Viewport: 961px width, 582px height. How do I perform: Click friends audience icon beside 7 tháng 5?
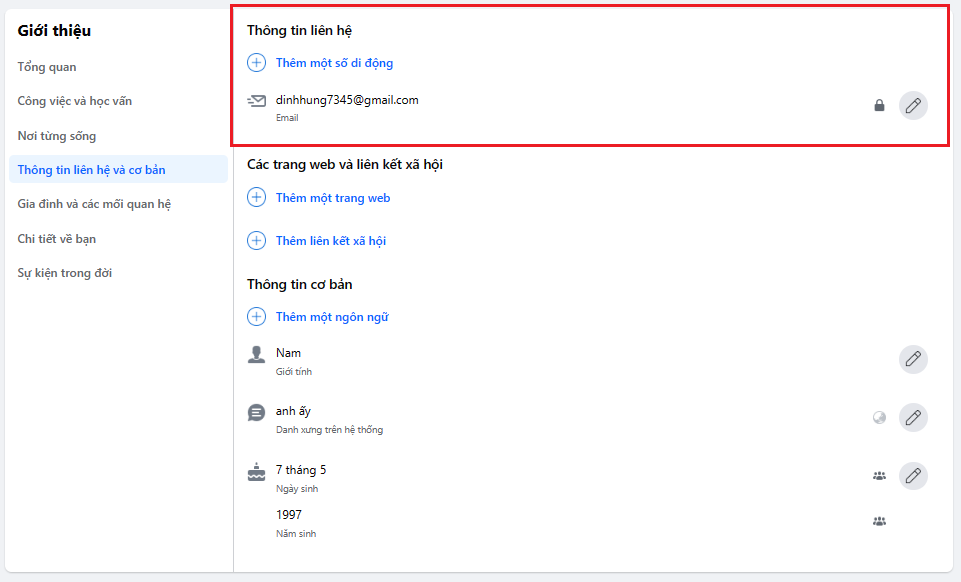click(x=879, y=476)
